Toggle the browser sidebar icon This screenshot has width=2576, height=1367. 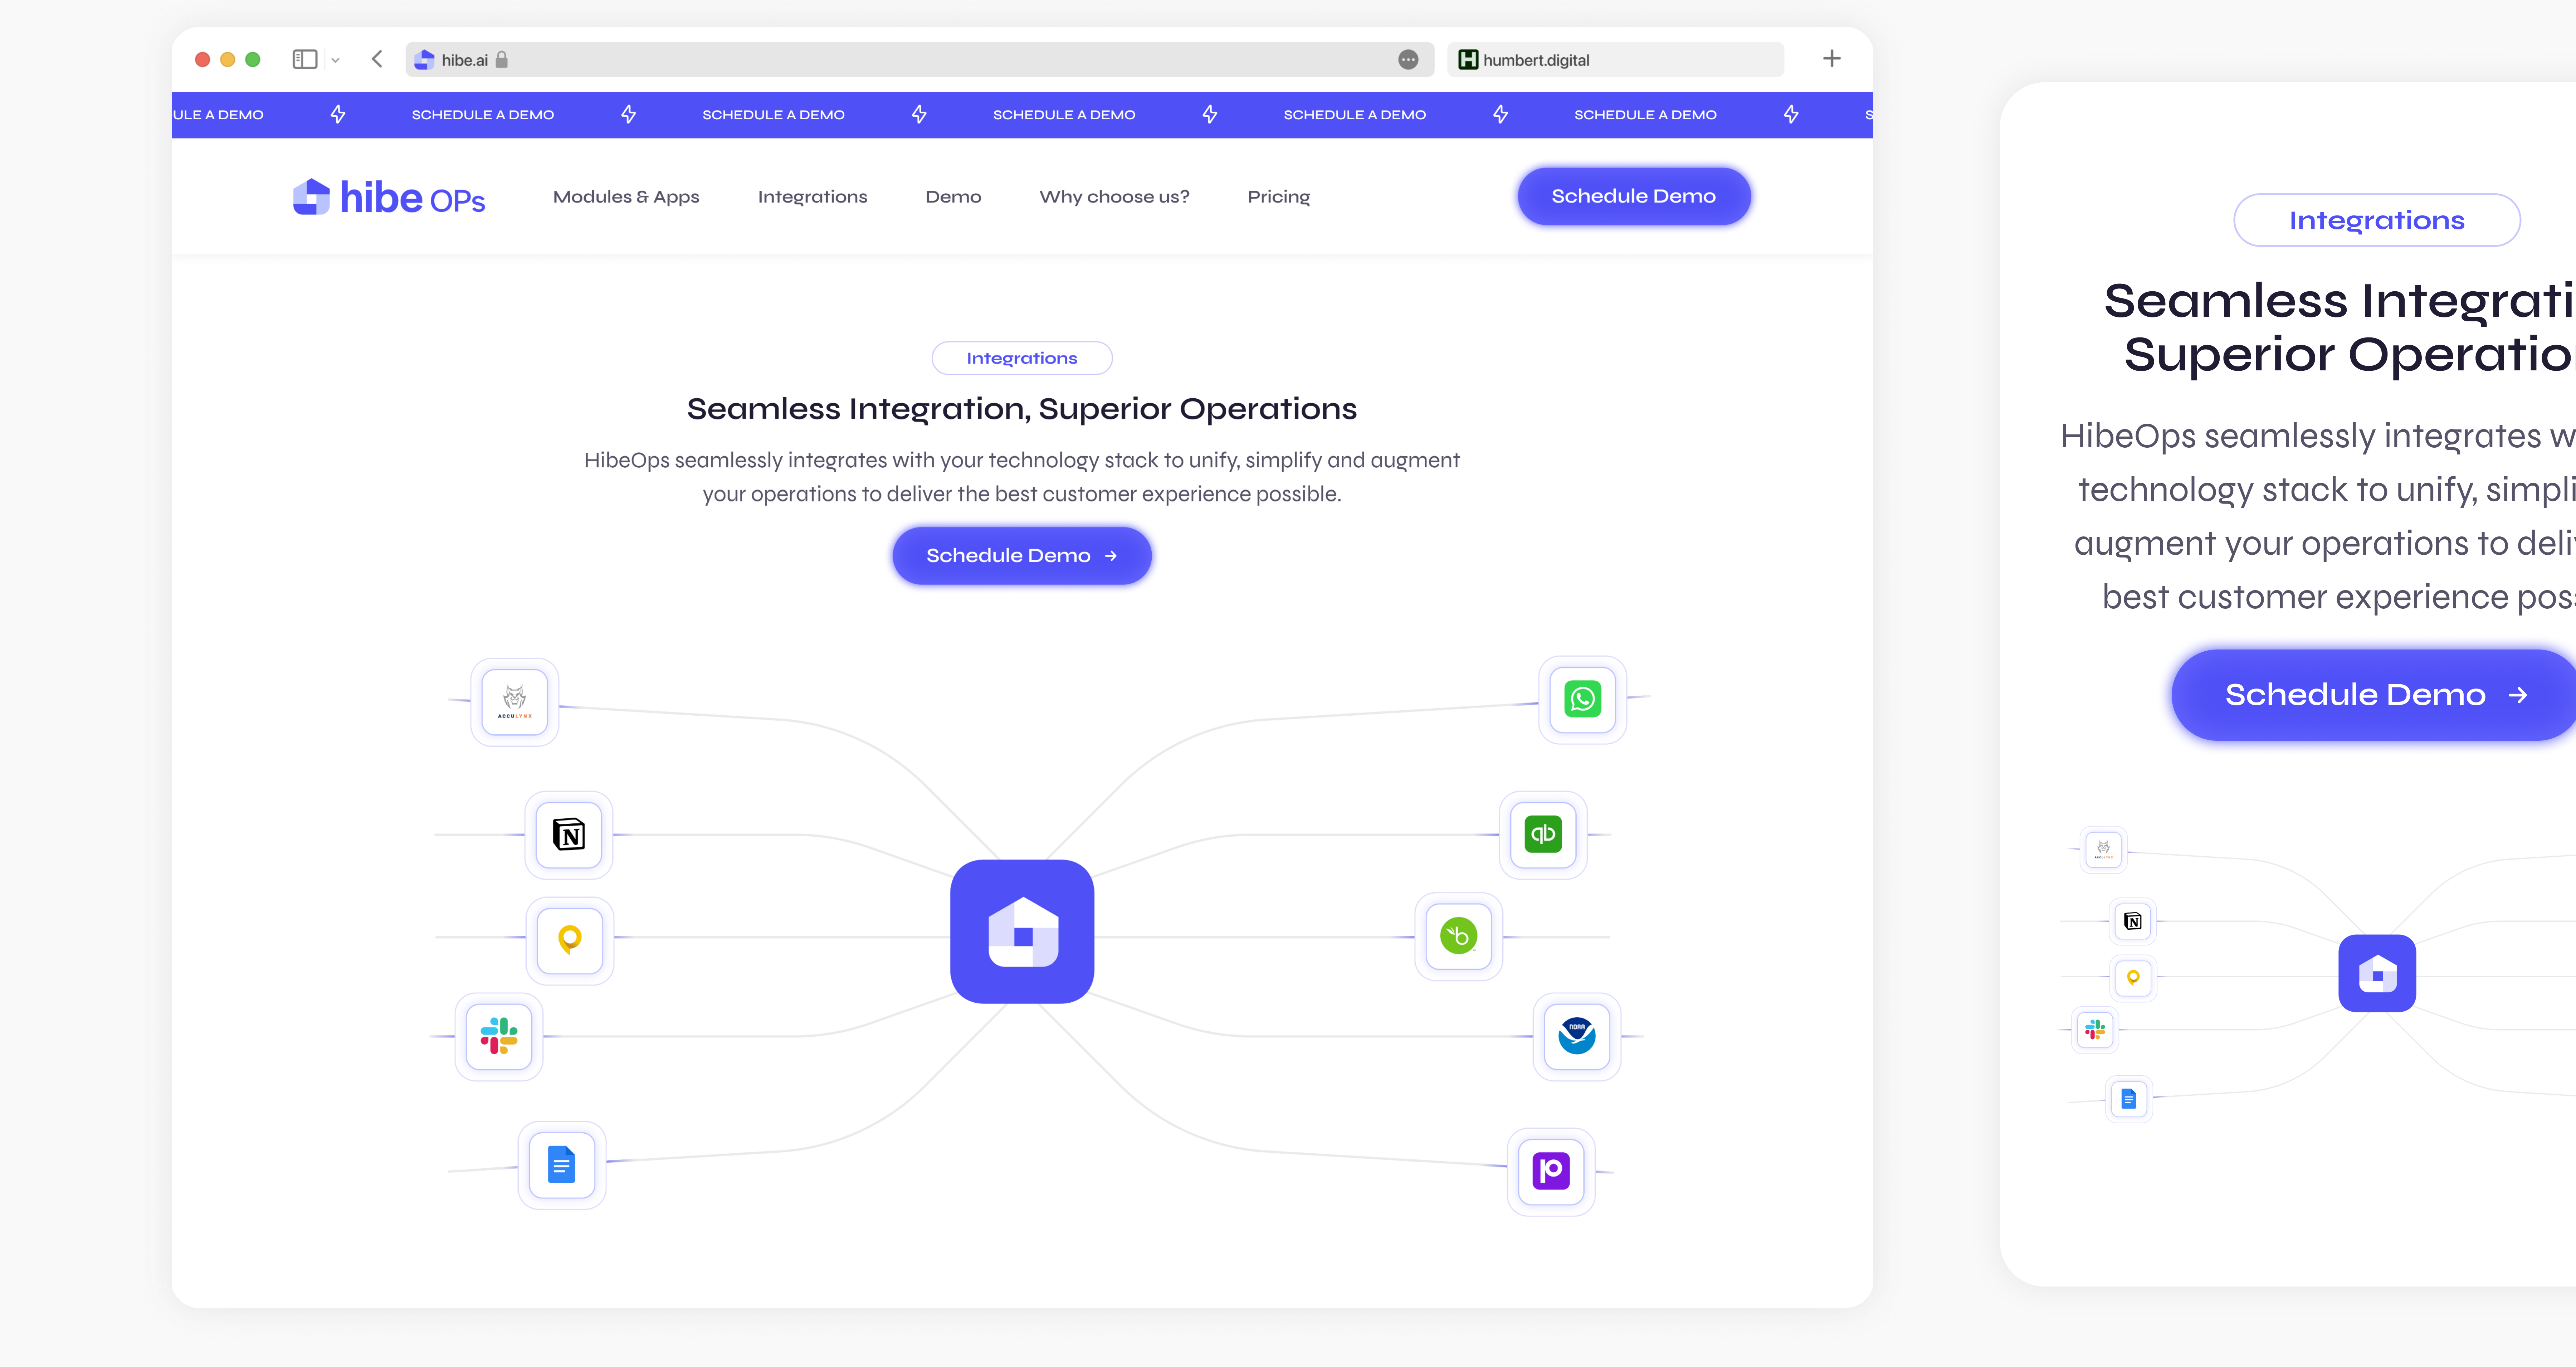(305, 60)
